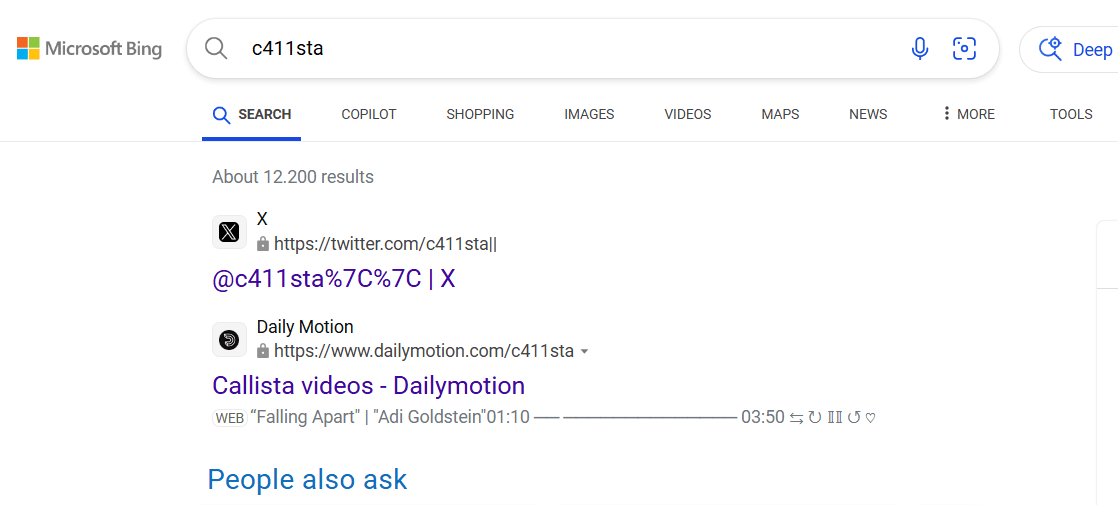Viewport: 1118px width, 505px height.
Task: Go to the IMAGES tab
Action: (x=589, y=114)
